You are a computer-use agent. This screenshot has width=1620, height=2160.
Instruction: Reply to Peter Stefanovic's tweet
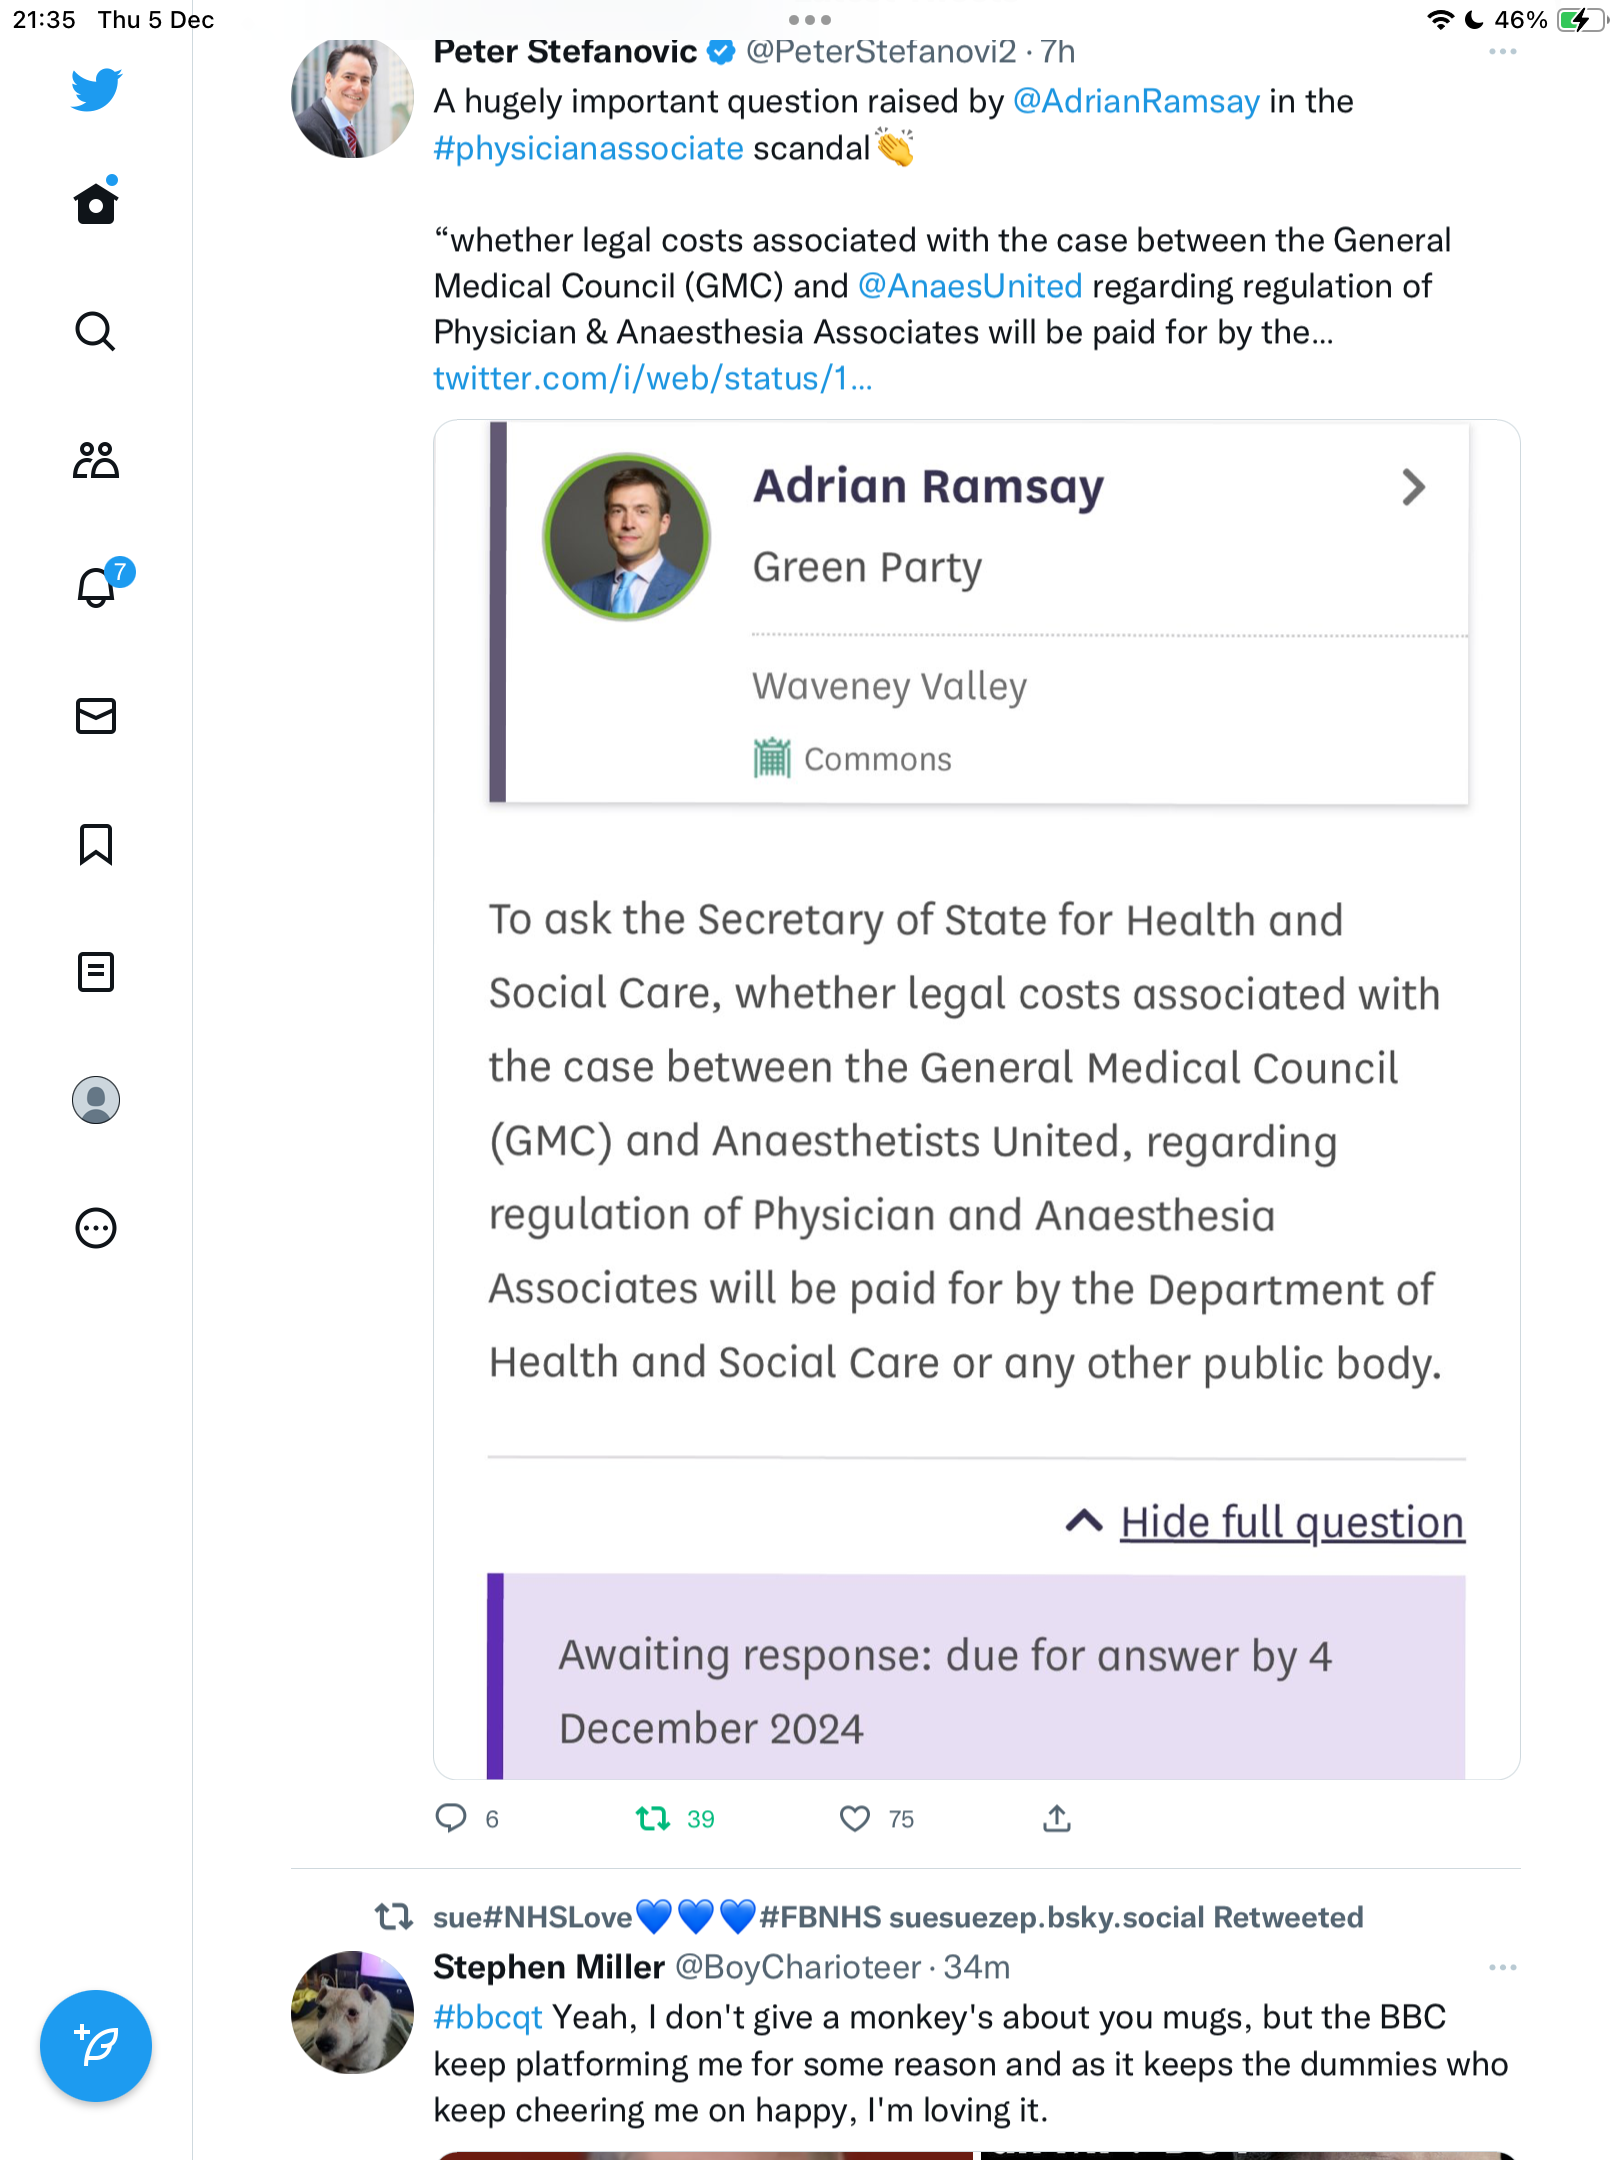pos(451,1817)
